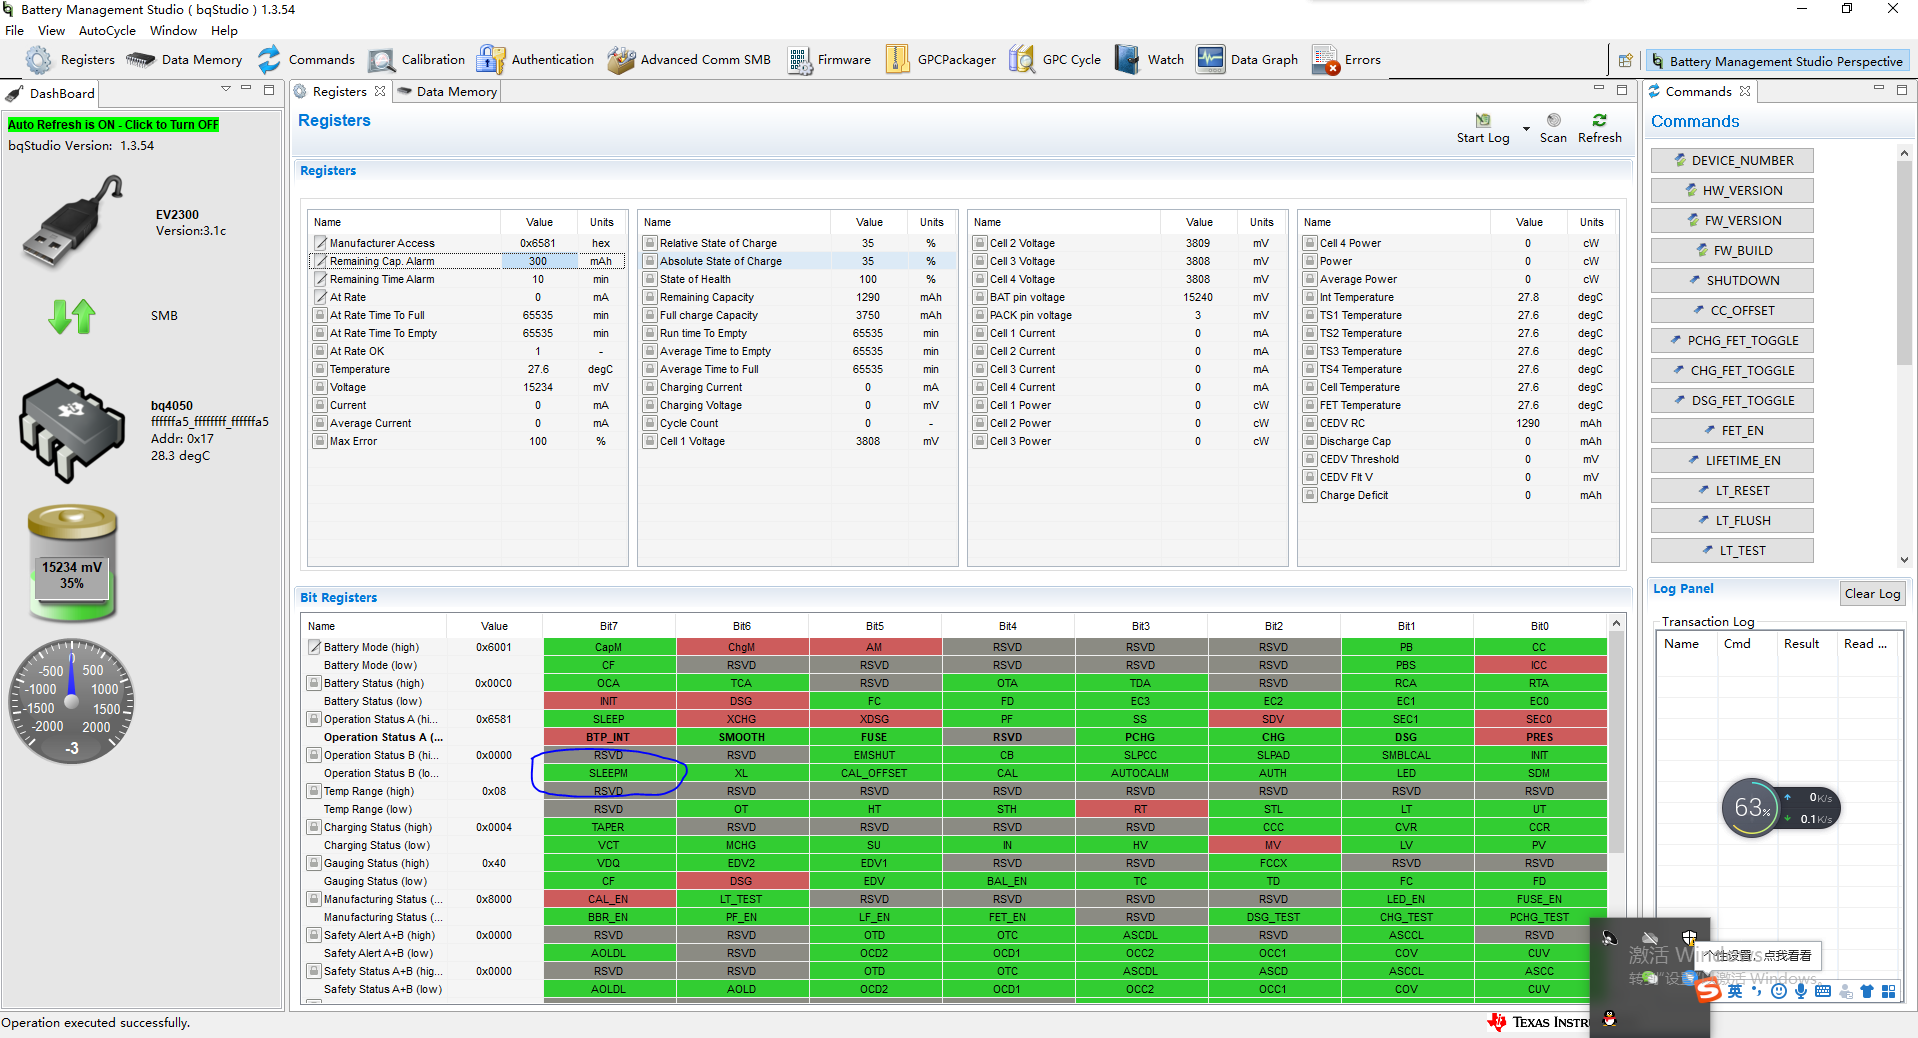This screenshot has height=1038, width=1918.
Task: Click the battery voltage gauge icon
Action: 72,563
